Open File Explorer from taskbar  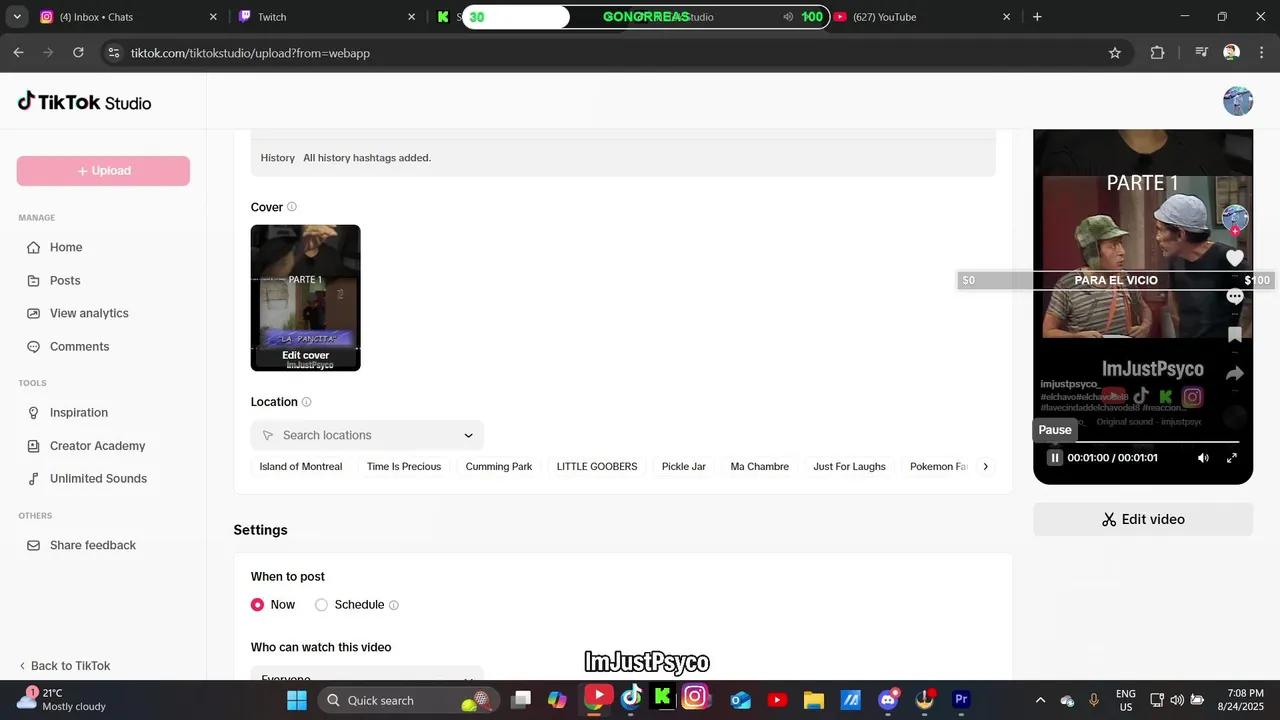[x=813, y=700]
